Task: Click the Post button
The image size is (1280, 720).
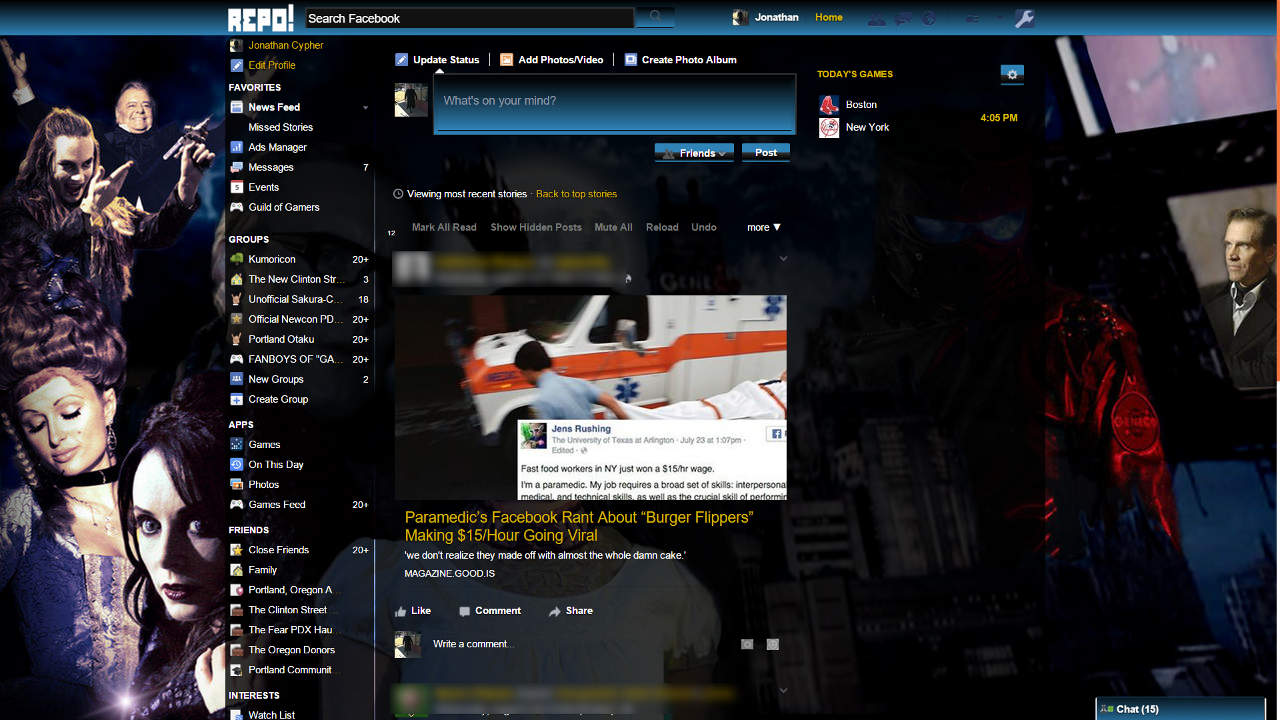Action: [766, 153]
